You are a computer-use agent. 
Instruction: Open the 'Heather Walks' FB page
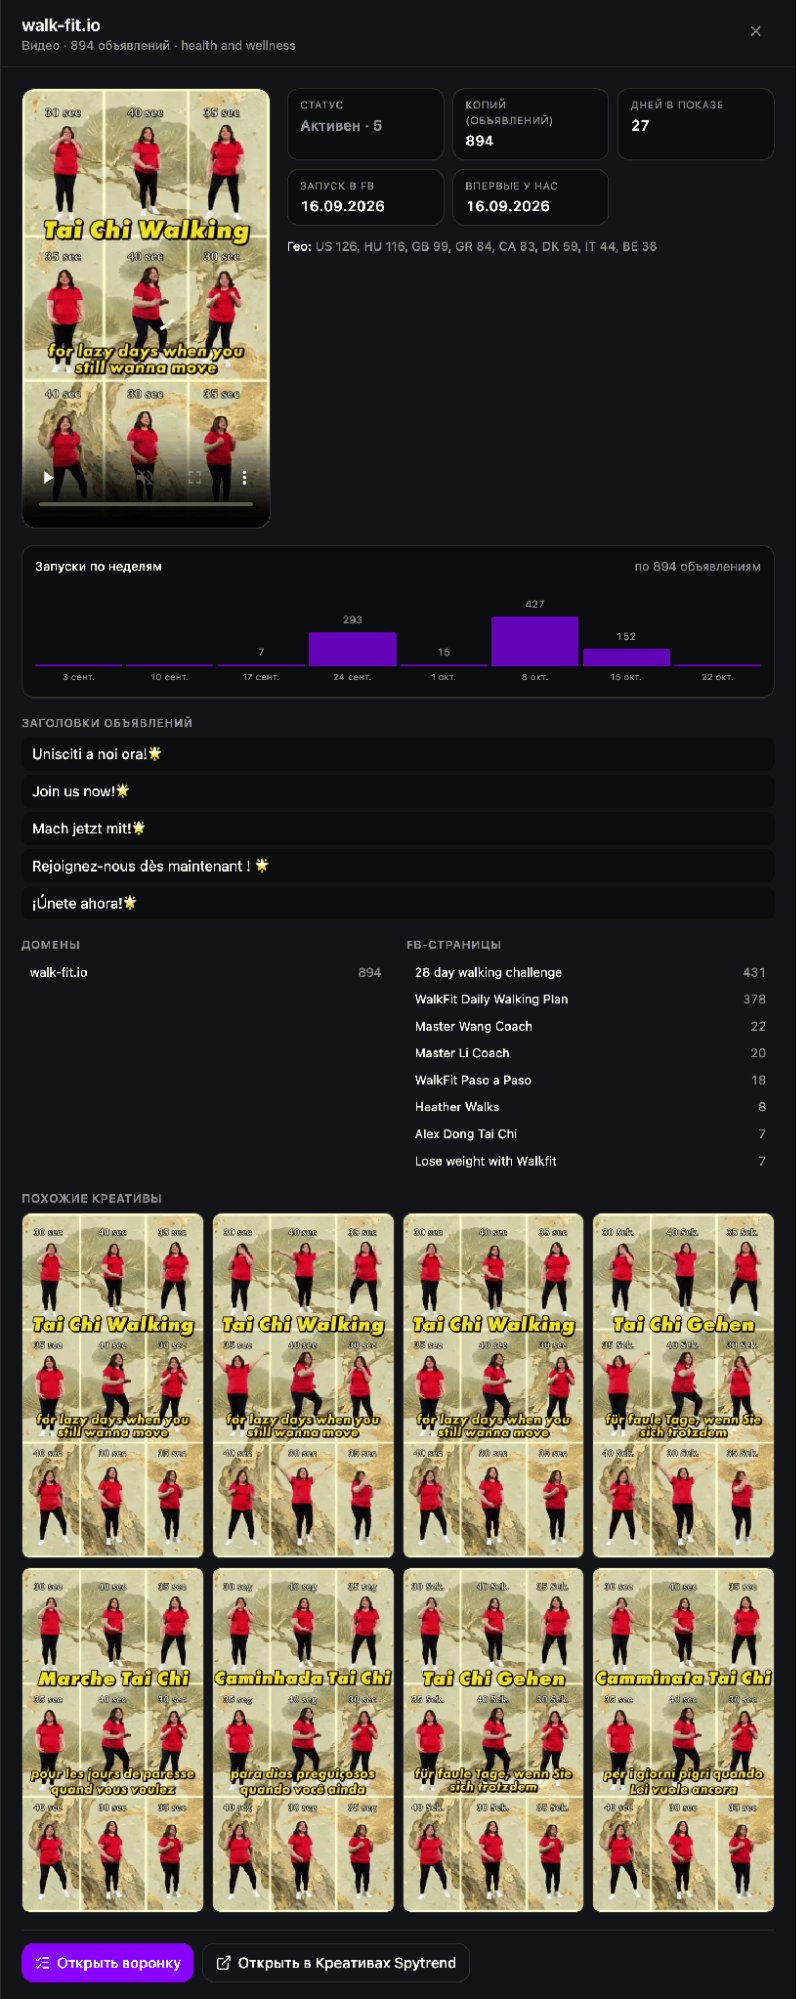pyautogui.click(x=590, y=1107)
